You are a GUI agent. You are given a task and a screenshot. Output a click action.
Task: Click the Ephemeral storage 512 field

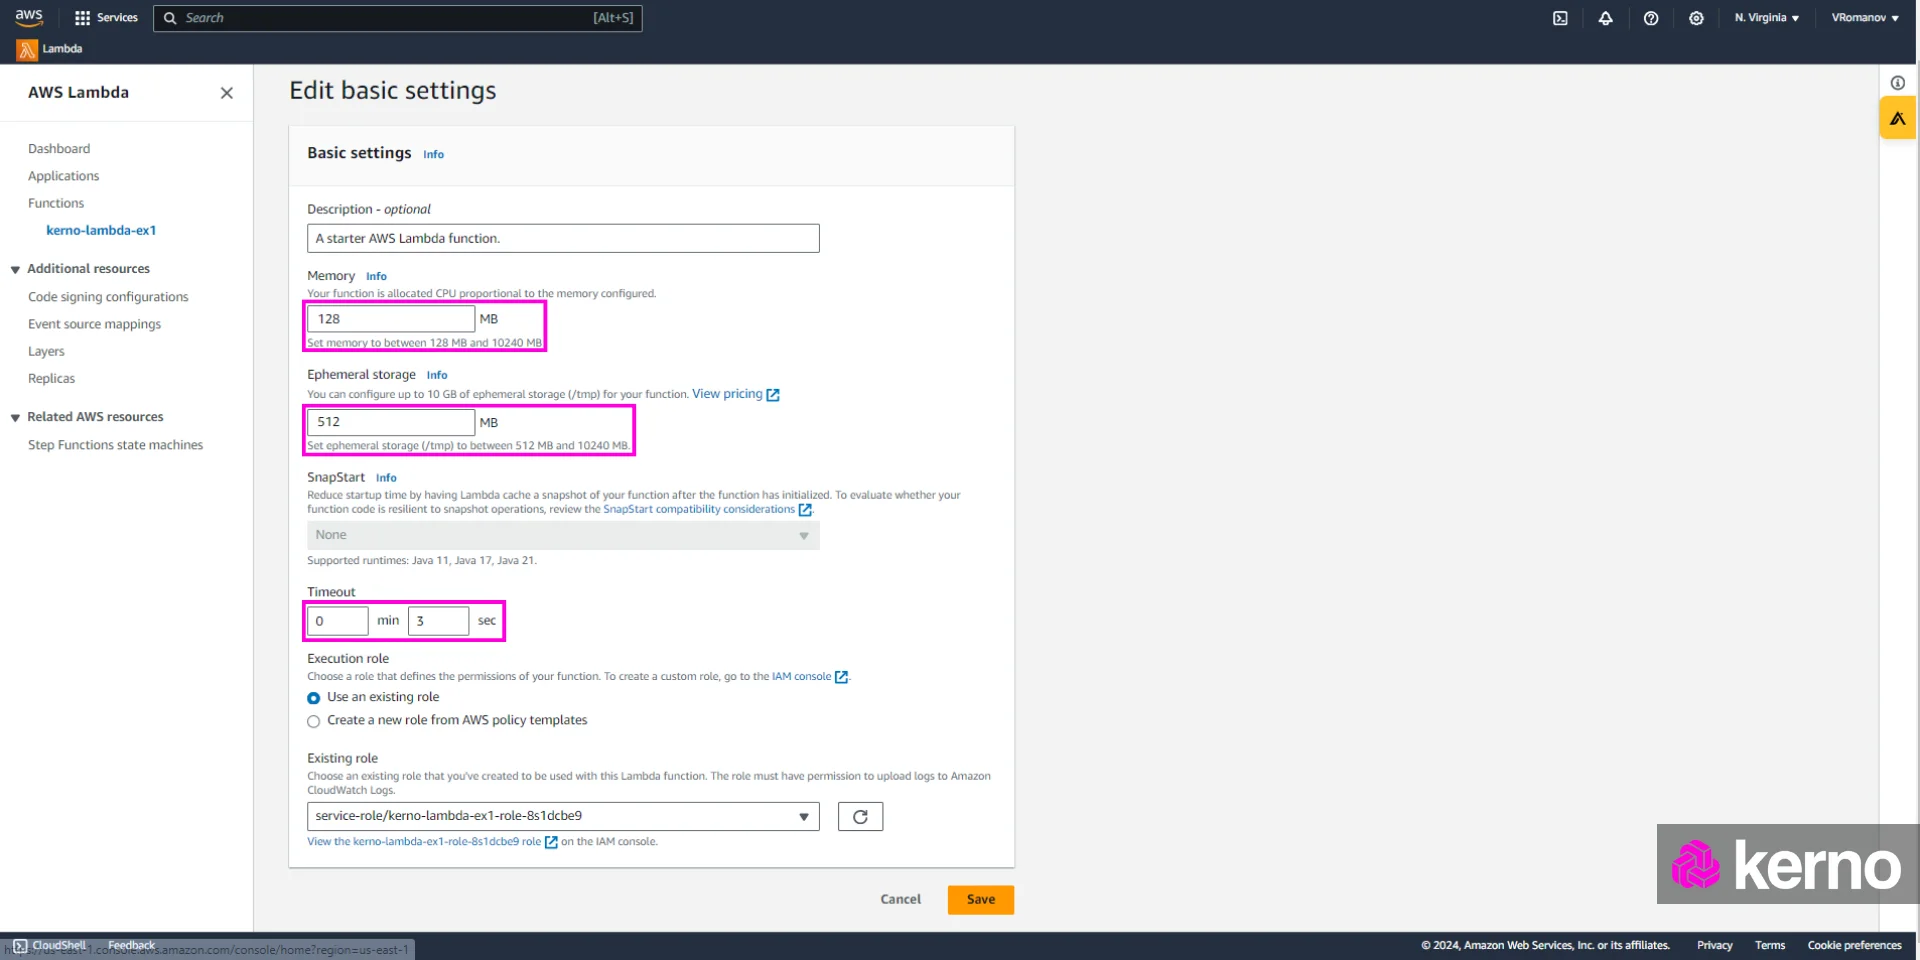point(391,422)
